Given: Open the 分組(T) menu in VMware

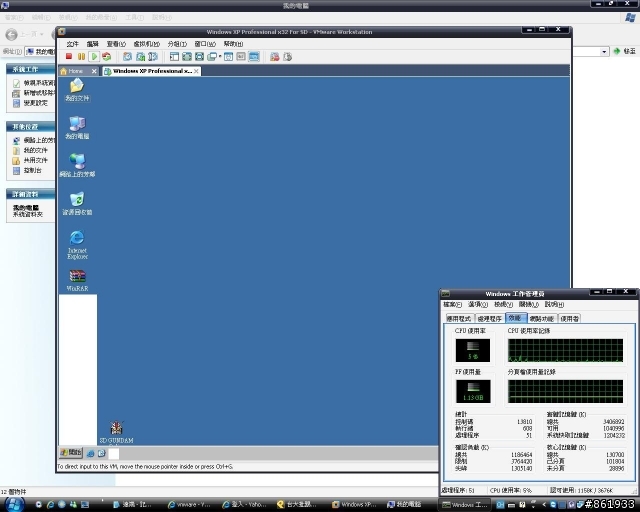Looking at the screenshot, I should (x=177, y=44).
